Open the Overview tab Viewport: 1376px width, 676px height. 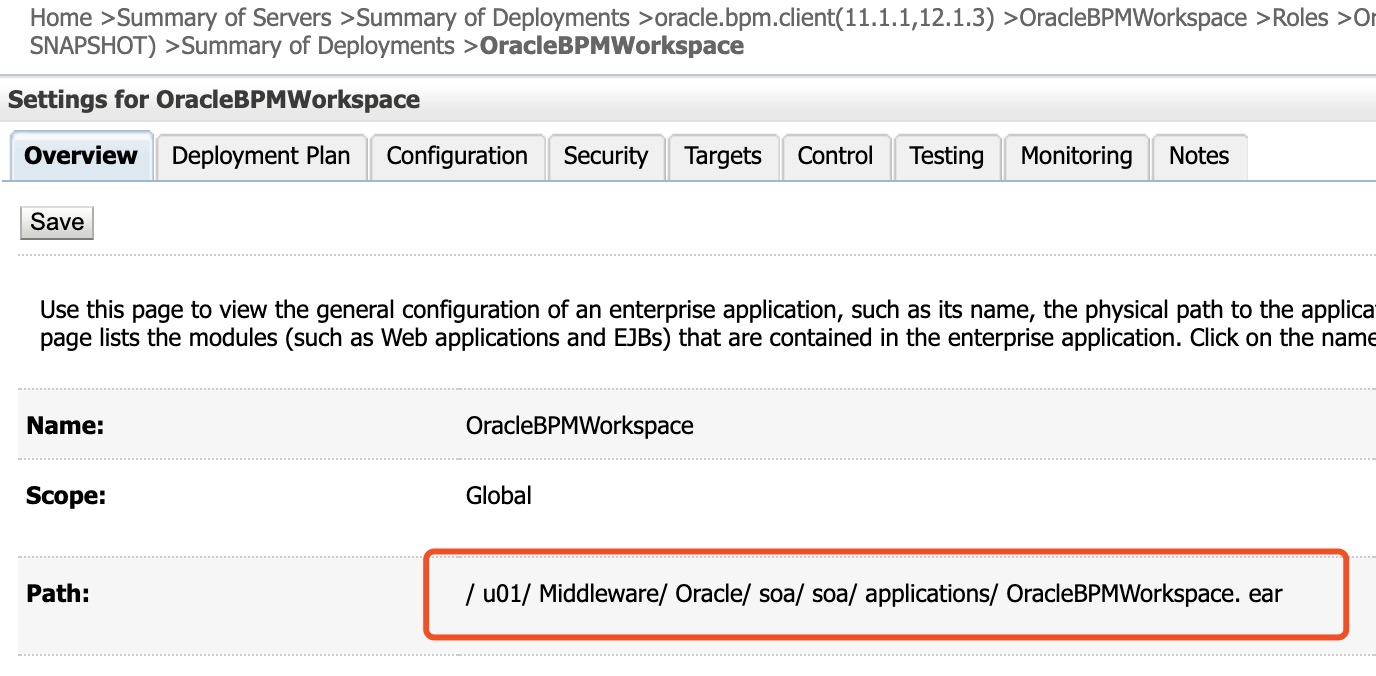click(81, 156)
